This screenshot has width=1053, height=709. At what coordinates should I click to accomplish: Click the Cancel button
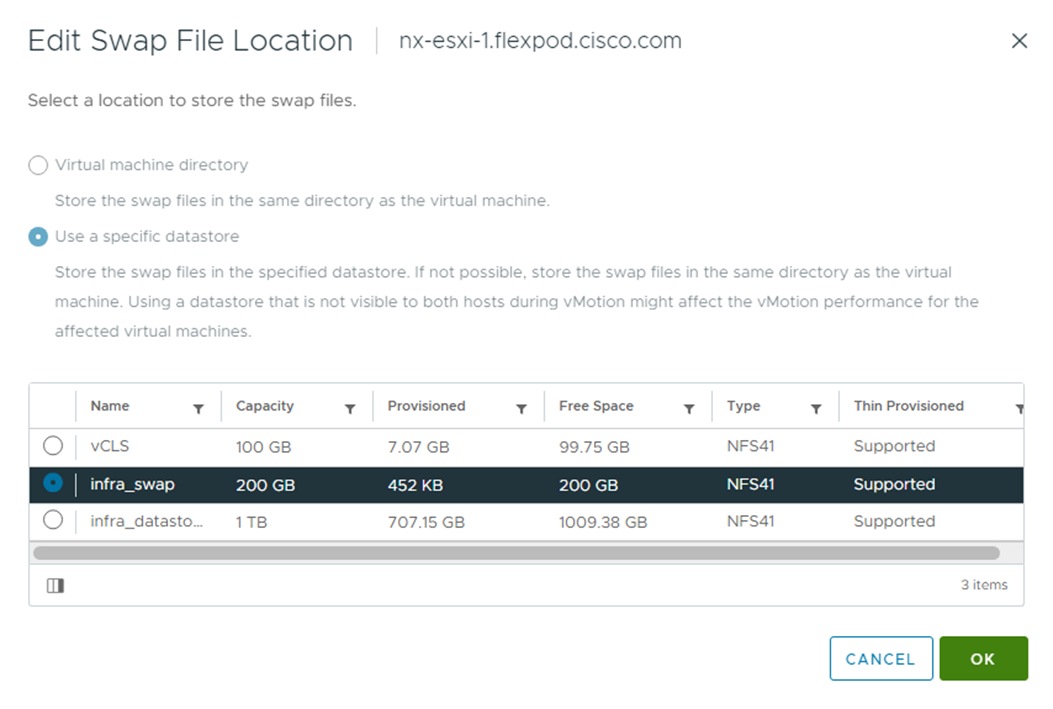click(x=880, y=659)
